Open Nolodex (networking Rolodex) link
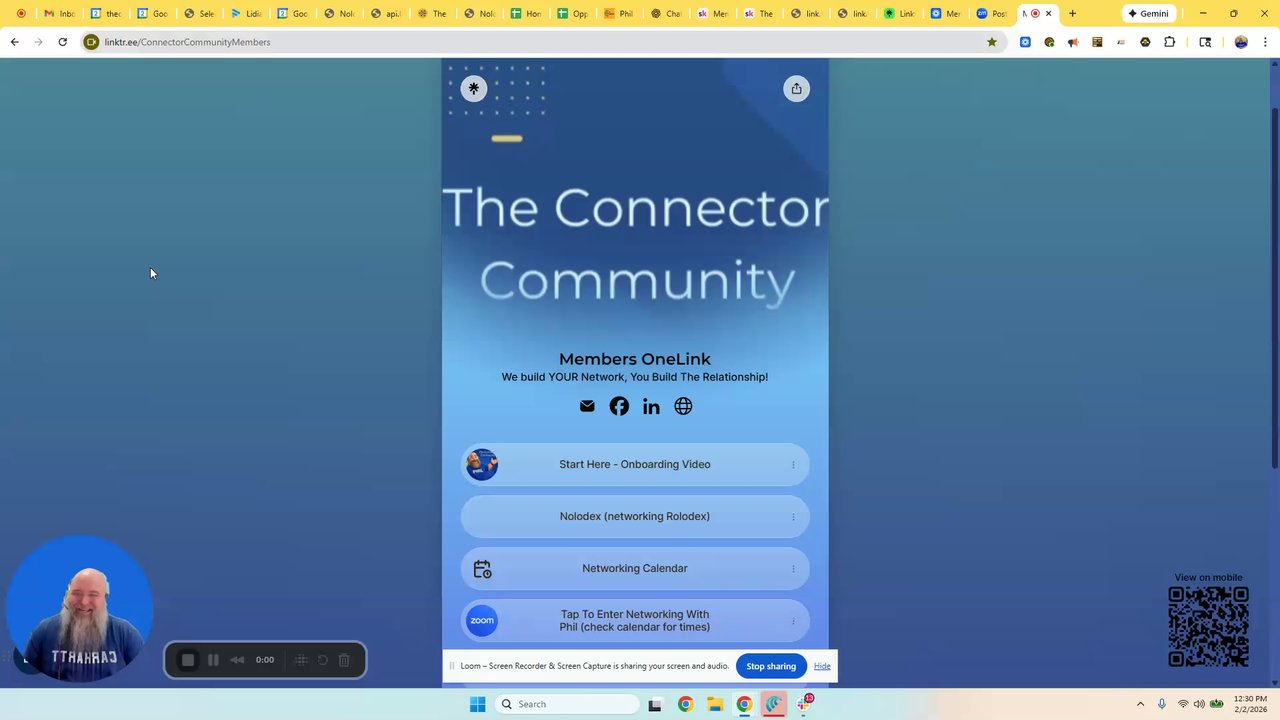This screenshot has width=1280, height=720. click(x=635, y=517)
